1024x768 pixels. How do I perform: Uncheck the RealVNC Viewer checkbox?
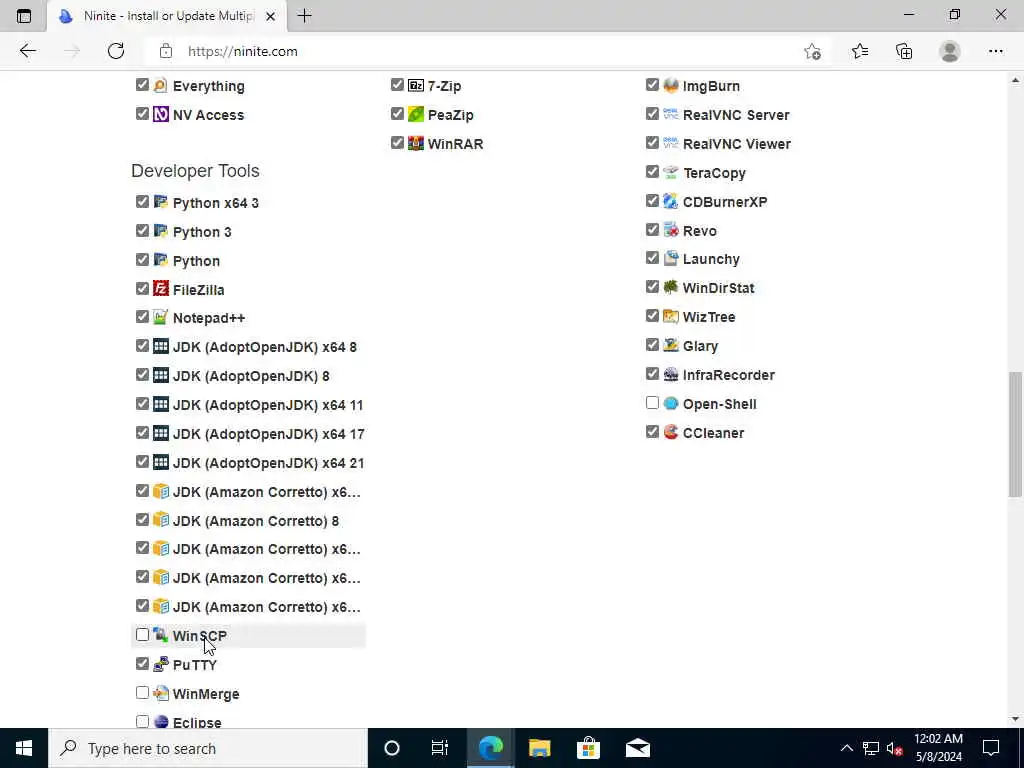(652, 142)
